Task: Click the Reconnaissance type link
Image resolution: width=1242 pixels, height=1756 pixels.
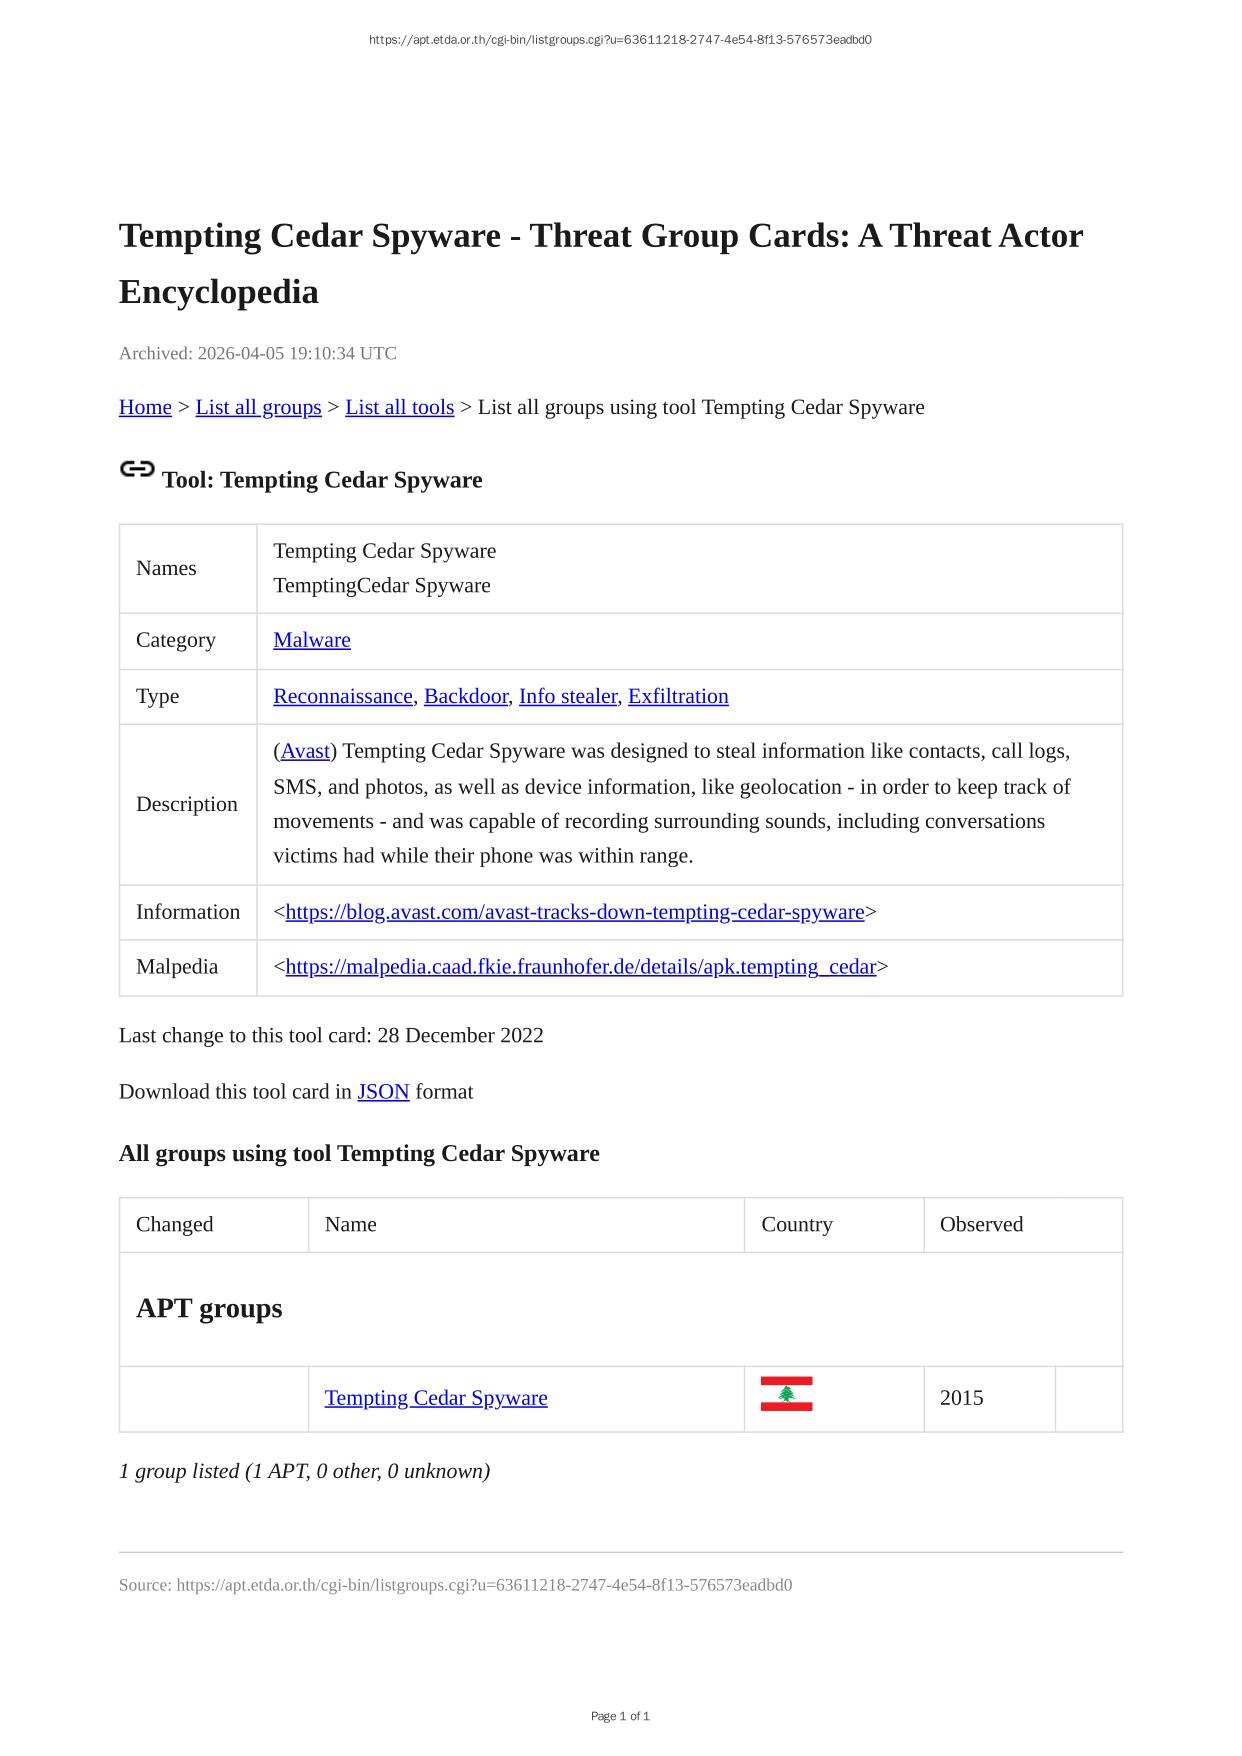Action: [343, 696]
